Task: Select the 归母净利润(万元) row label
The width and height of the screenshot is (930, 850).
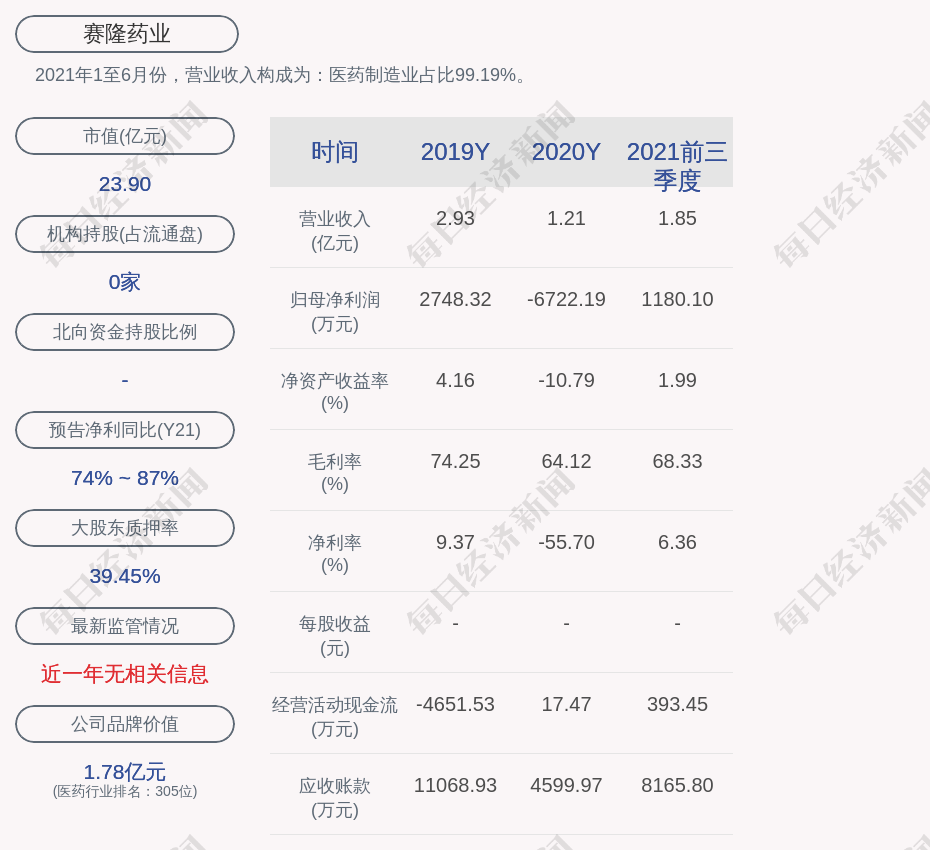Action: tap(335, 311)
